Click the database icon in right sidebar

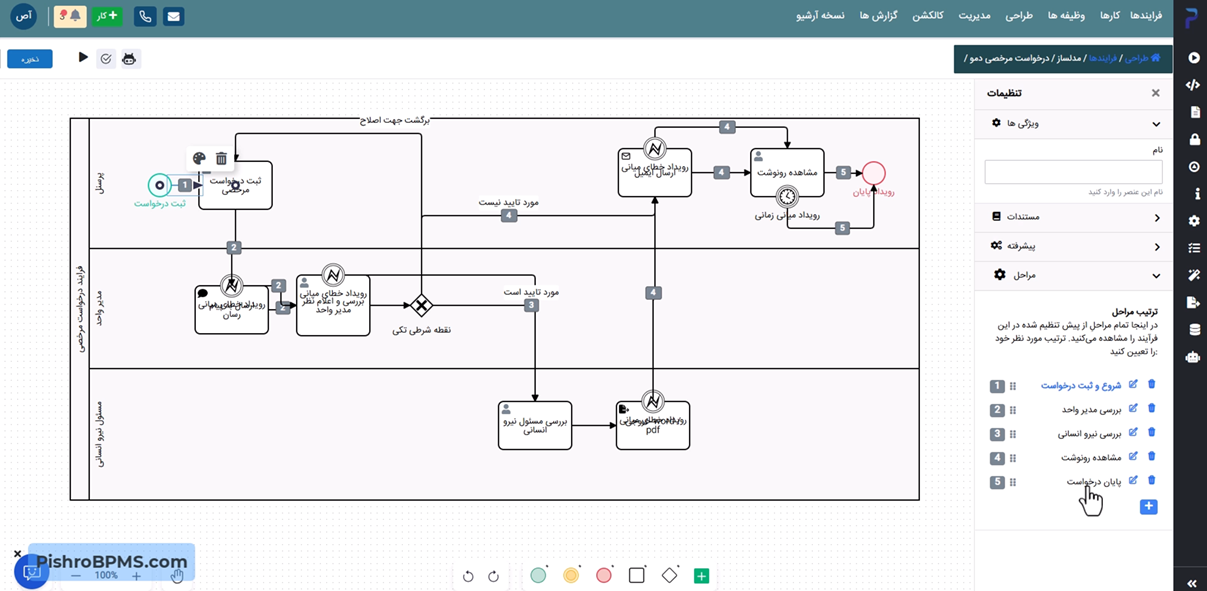tap(1193, 329)
